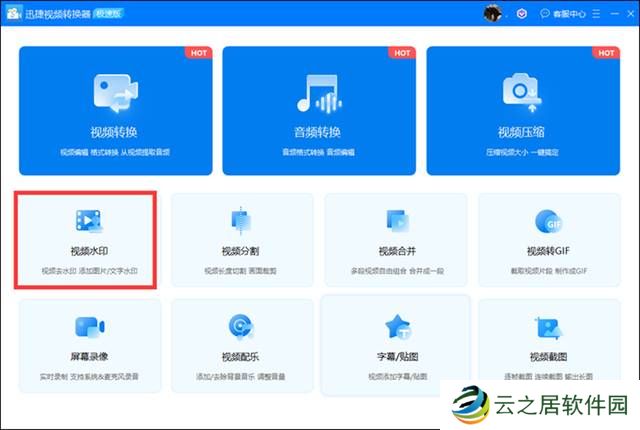Open the 字幕/贴图 subtitle sticker tool
Viewport: 640px width, 430px height.
395,345
